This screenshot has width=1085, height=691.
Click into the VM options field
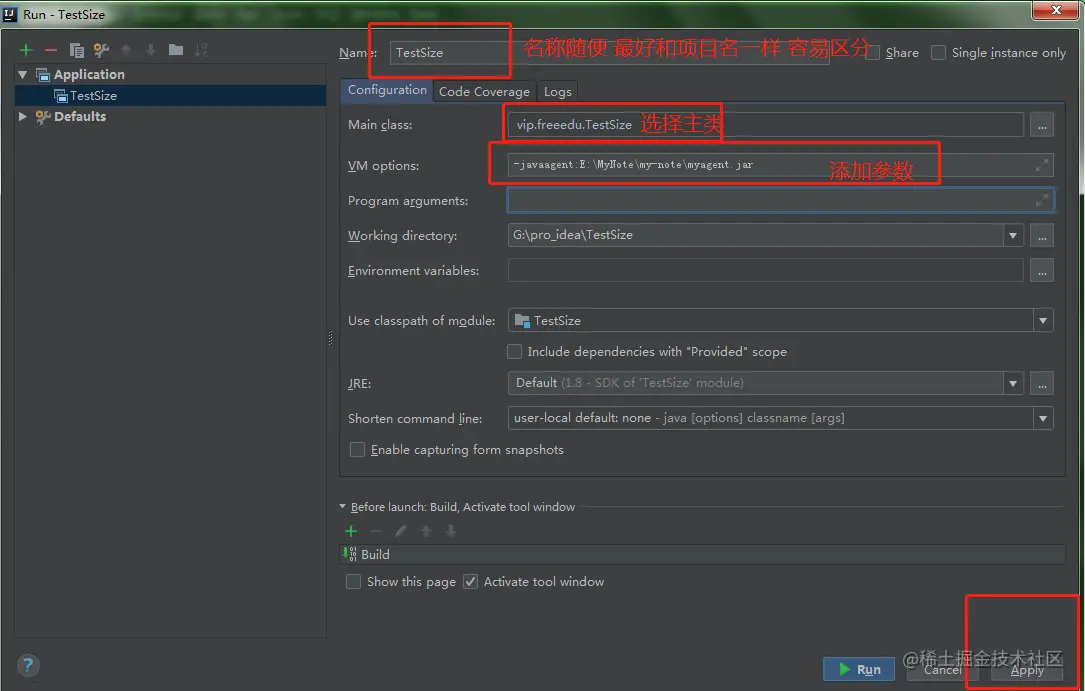pos(781,165)
